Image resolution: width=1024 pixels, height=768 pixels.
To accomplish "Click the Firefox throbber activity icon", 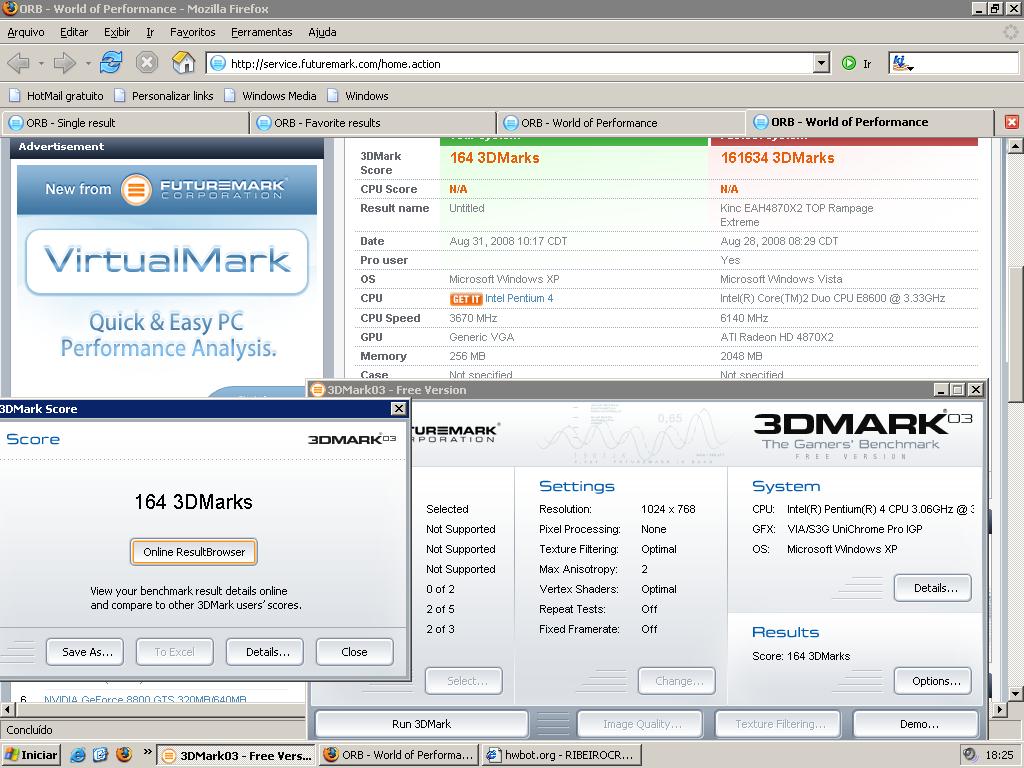I will click(1010, 32).
